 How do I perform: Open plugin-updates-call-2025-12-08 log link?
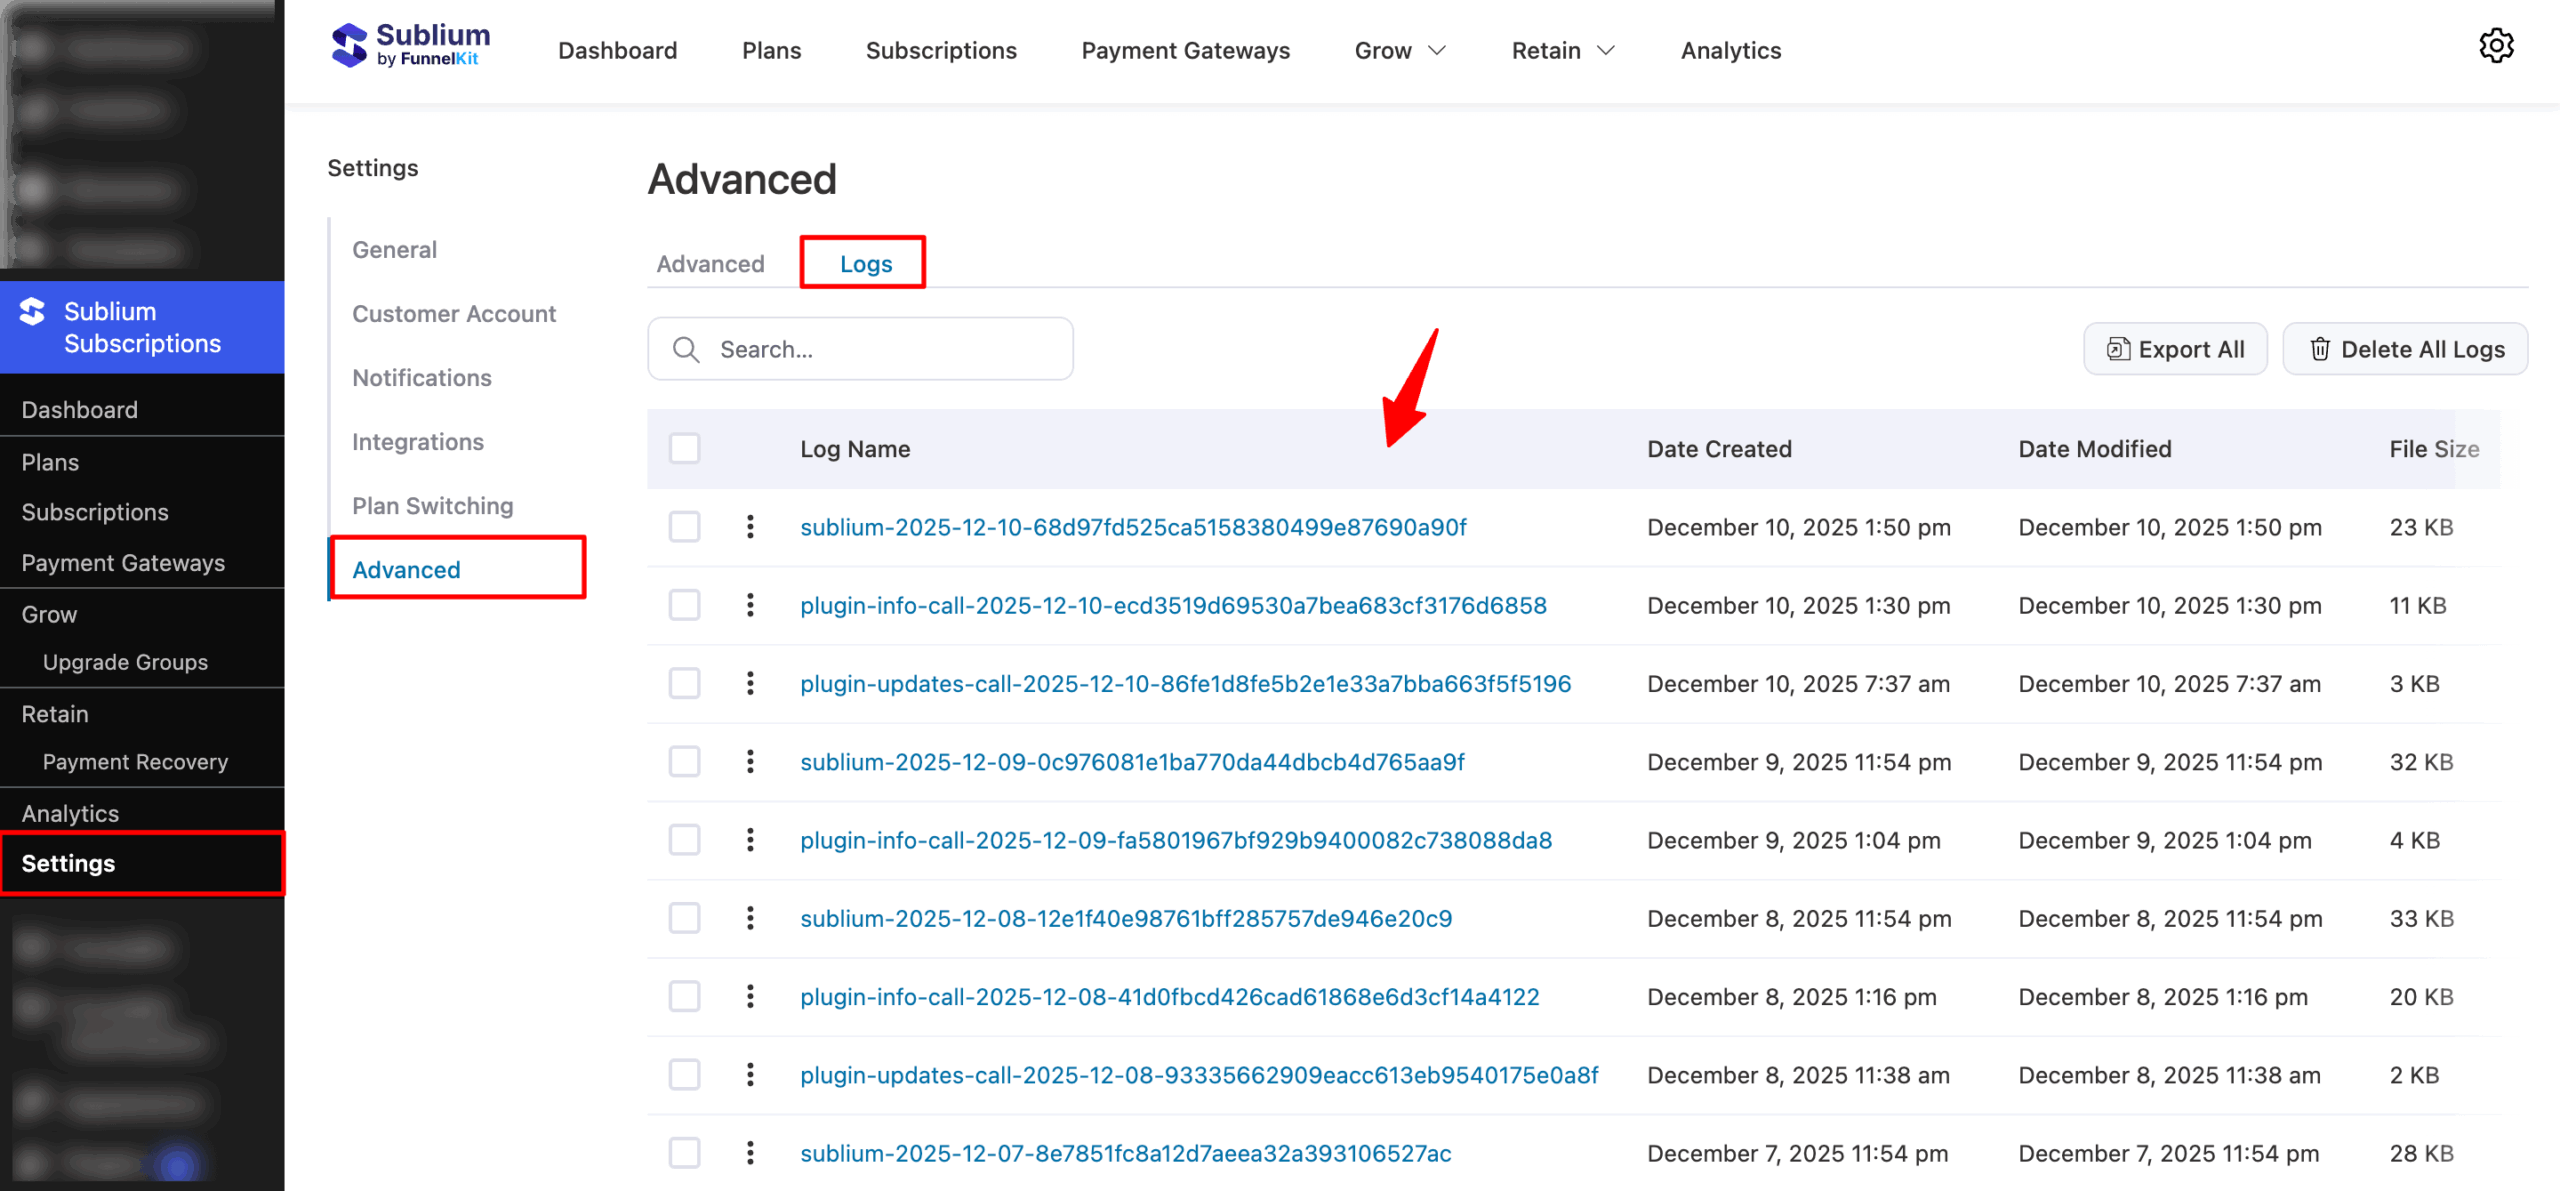1198,1075
